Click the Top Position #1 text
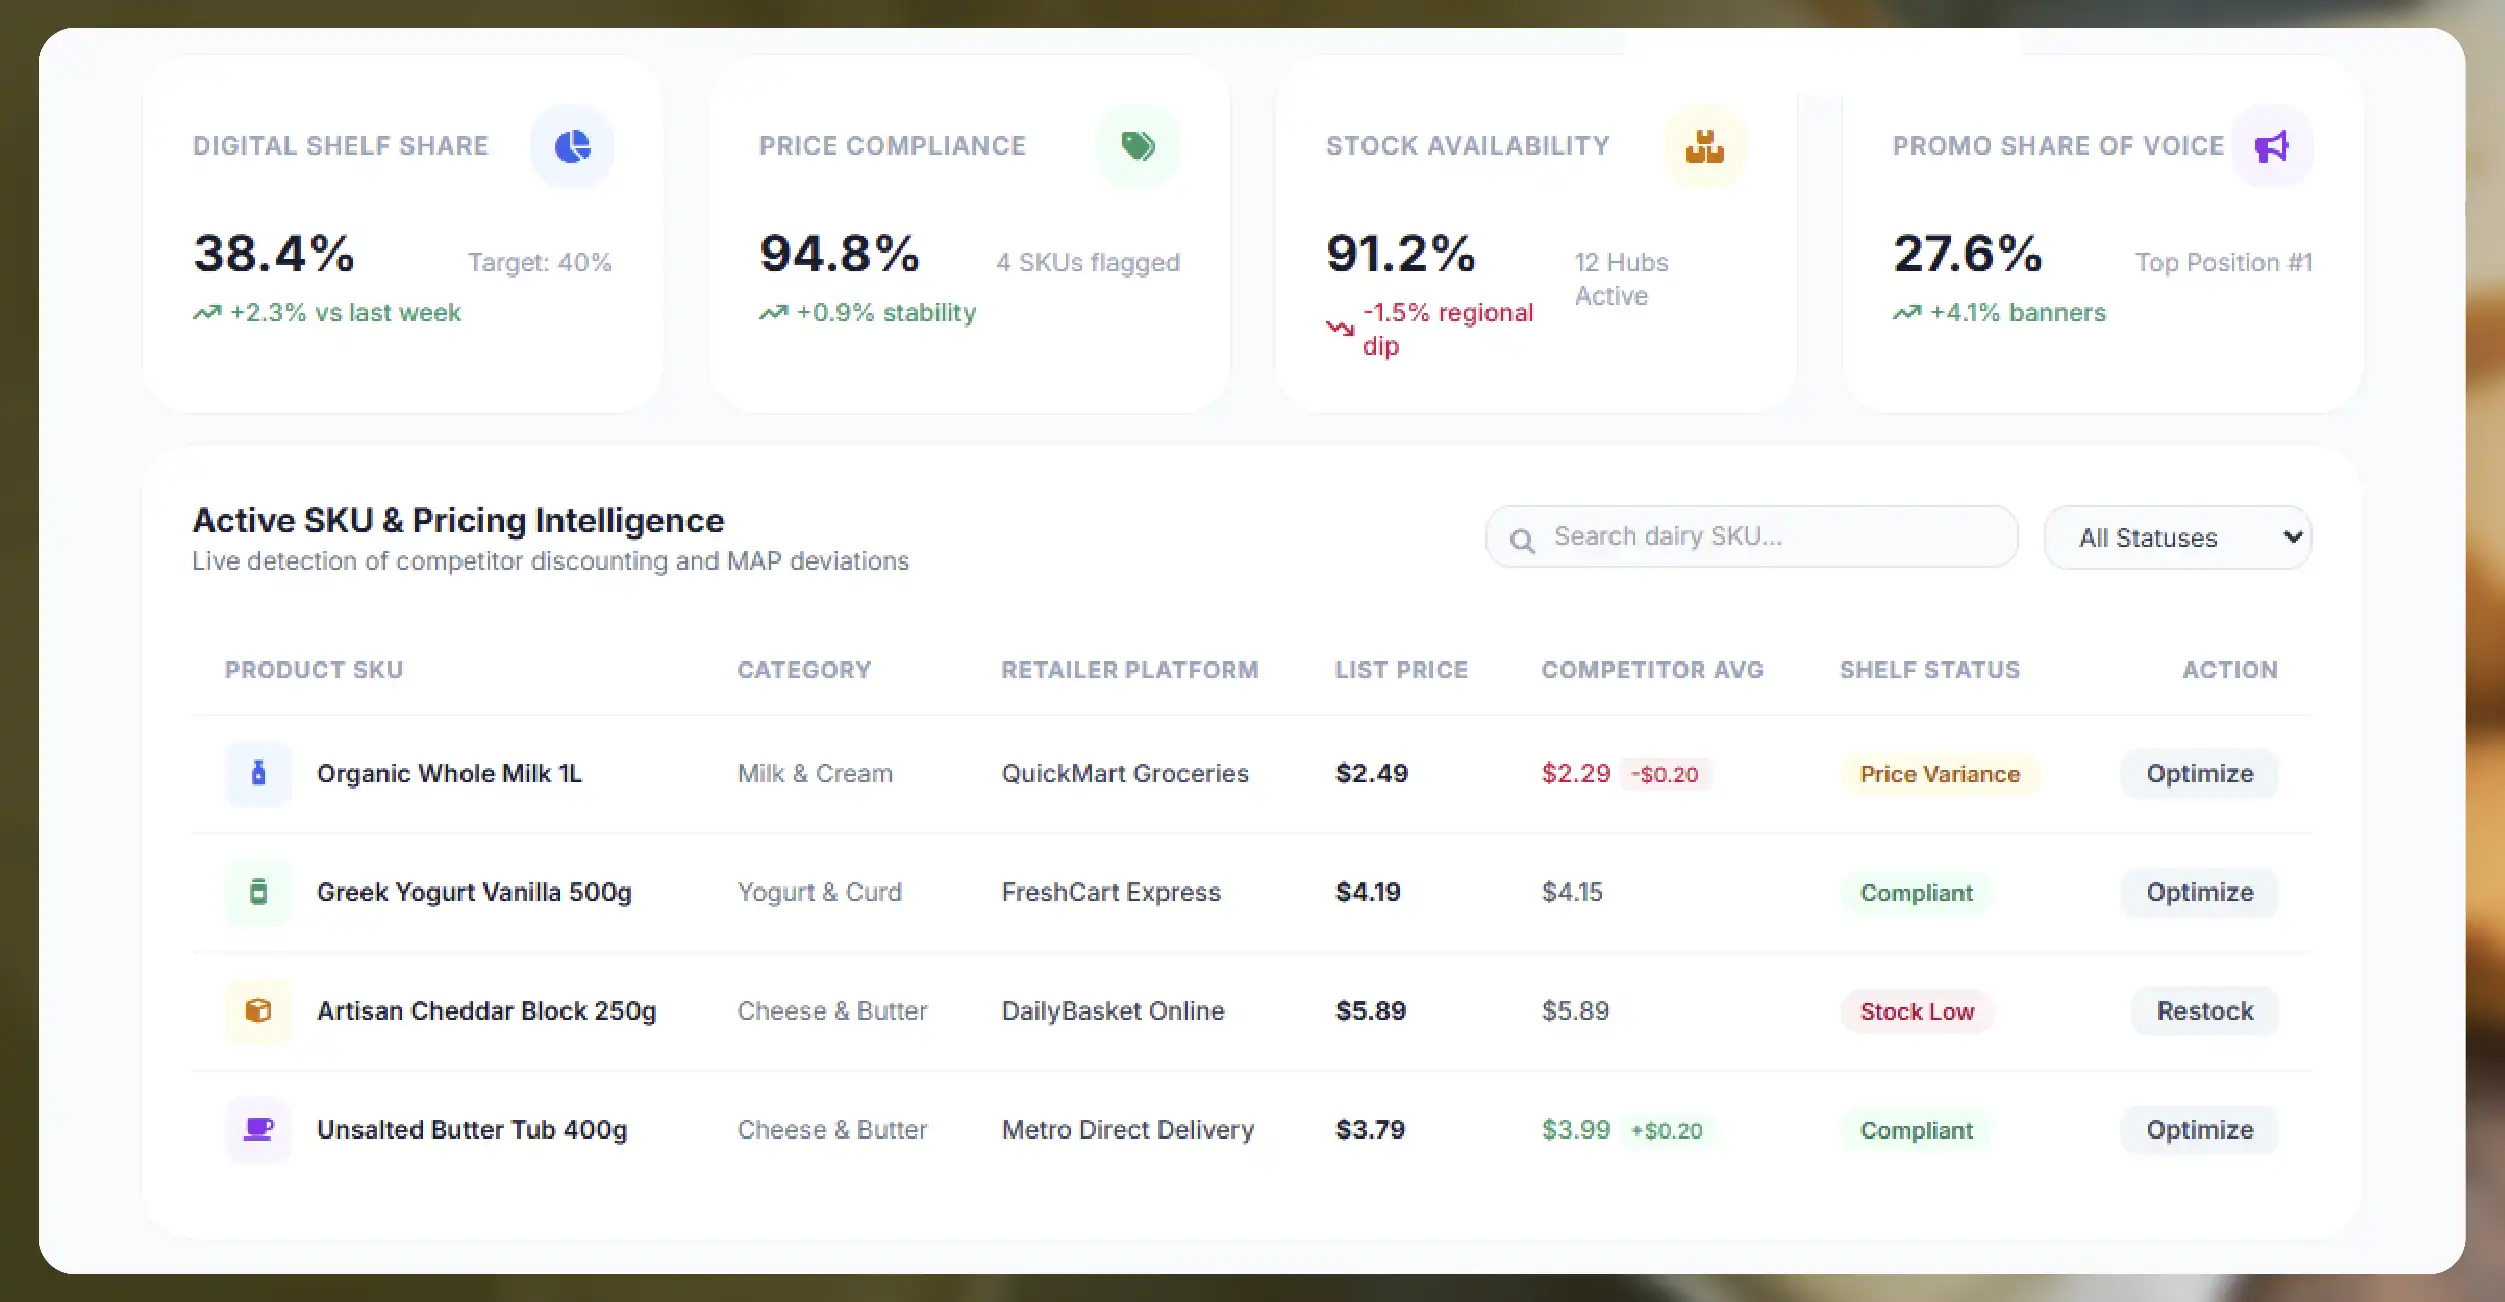The height and width of the screenshot is (1302, 2505). click(2224, 262)
